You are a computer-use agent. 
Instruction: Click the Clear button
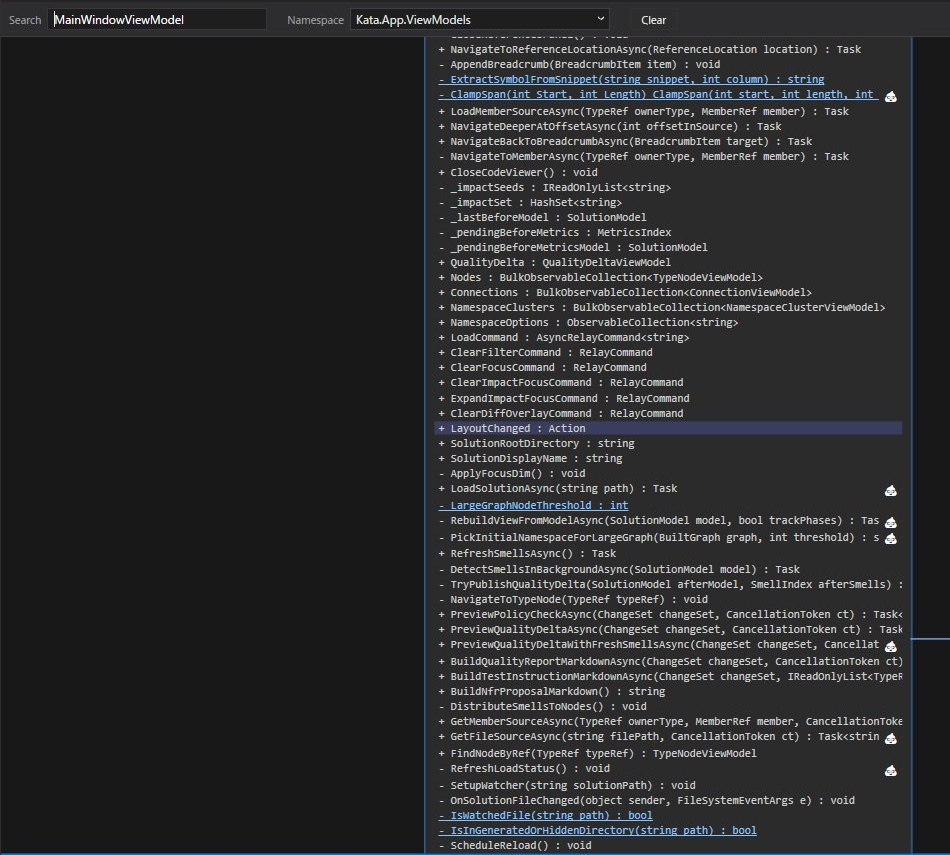click(x=653, y=20)
